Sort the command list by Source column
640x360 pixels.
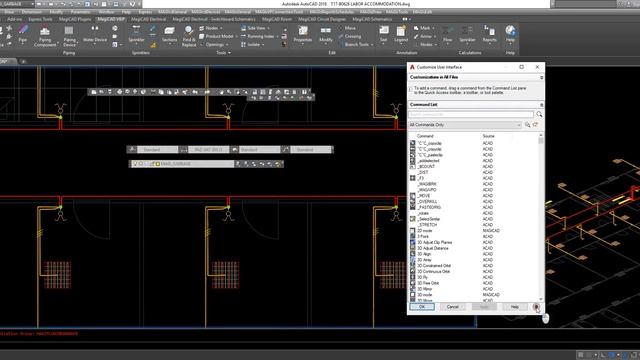coord(488,136)
